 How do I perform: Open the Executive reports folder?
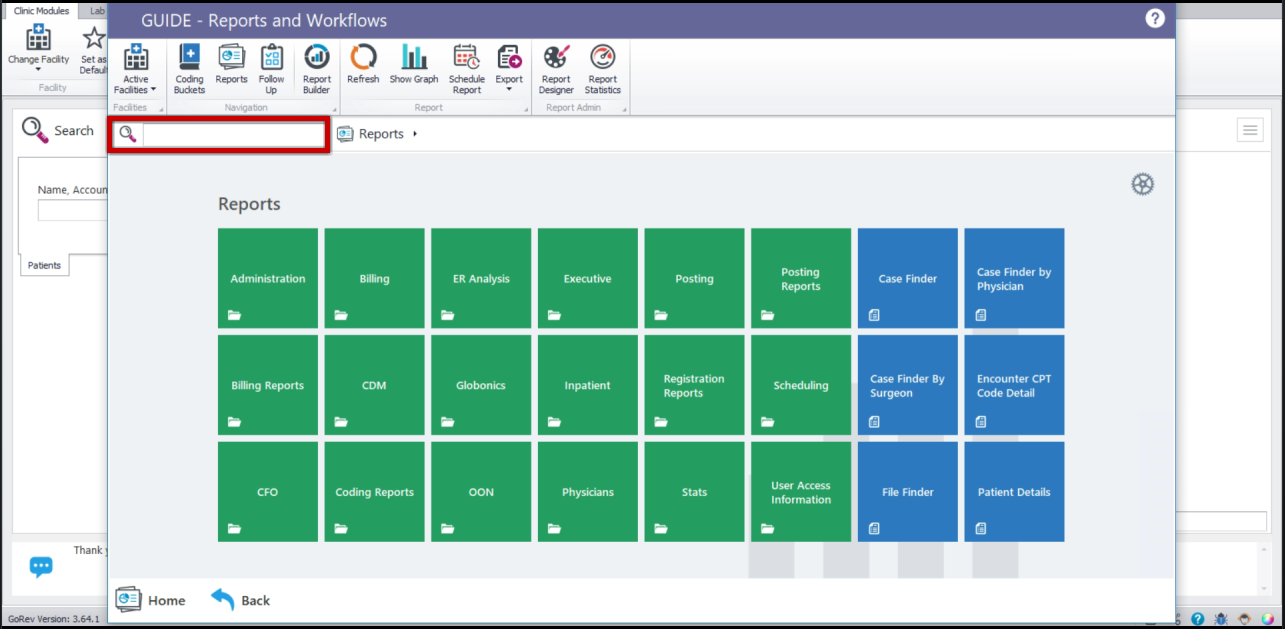(x=588, y=278)
